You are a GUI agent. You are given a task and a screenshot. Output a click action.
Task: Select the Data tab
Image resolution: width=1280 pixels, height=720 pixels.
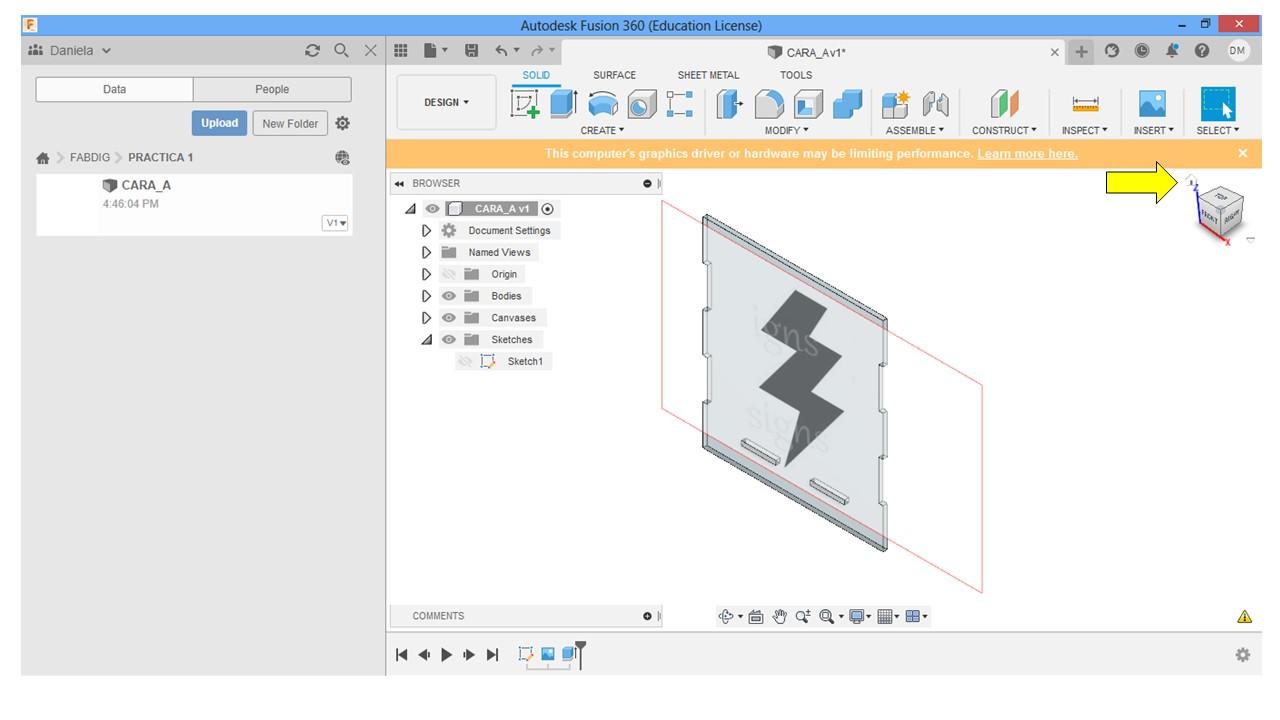click(x=114, y=89)
